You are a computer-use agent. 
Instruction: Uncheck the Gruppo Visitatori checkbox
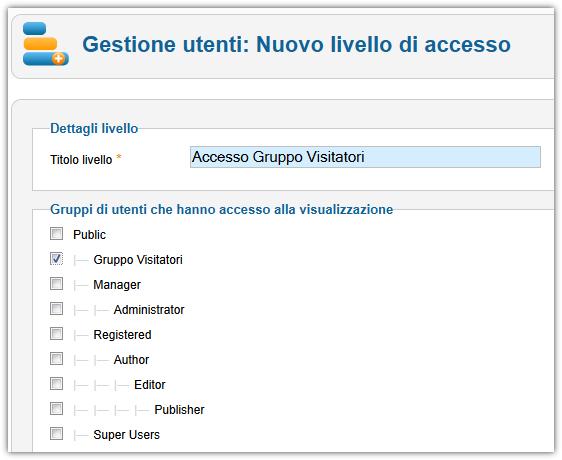(x=56, y=259)
